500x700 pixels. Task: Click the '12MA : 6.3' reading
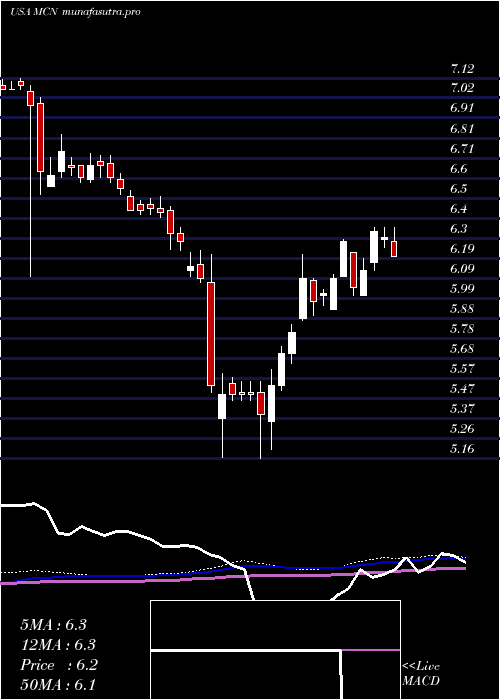[x=59, y=645]
